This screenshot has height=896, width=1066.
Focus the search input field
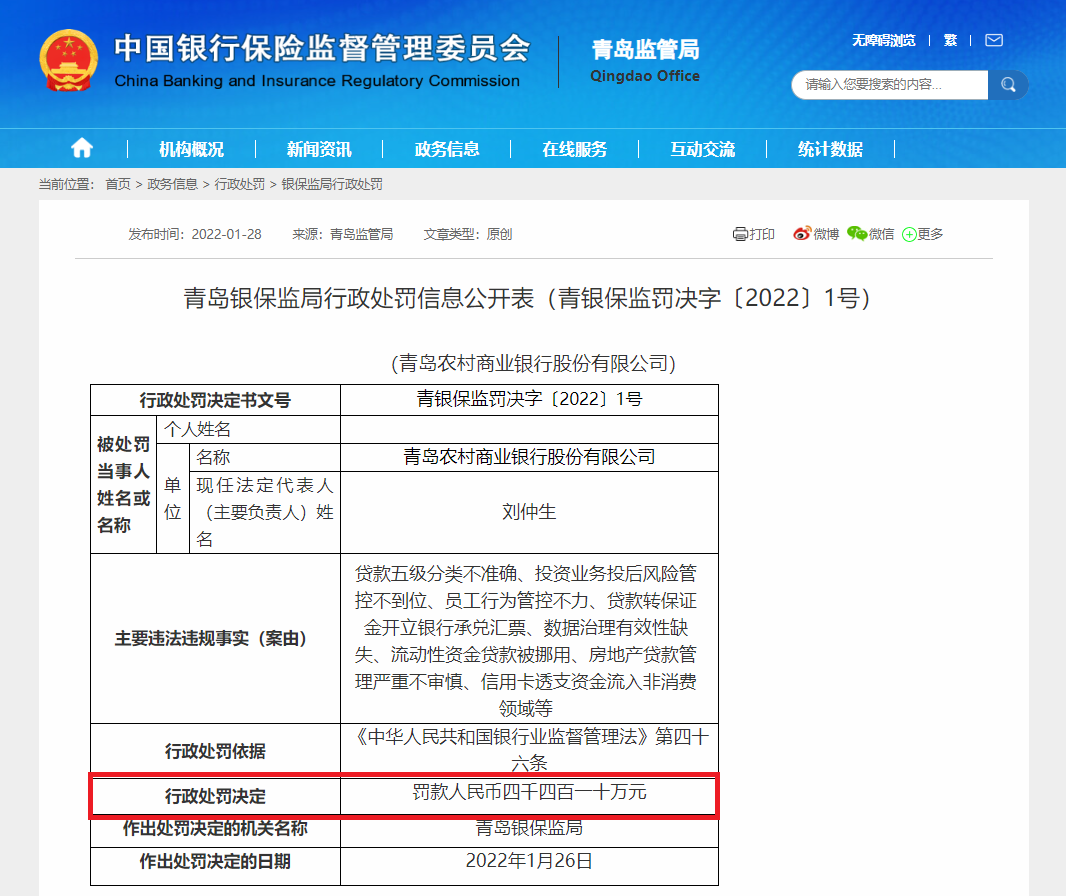tap(889, 85)
